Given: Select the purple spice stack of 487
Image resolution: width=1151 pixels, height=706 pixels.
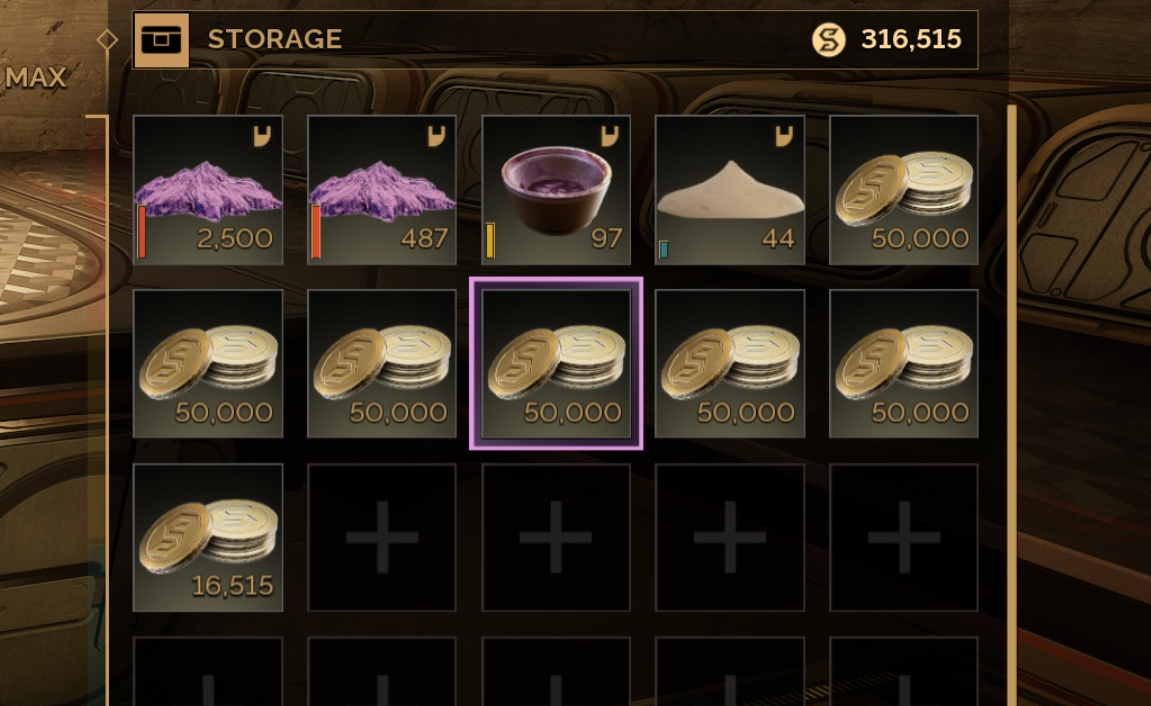Looking at the screenshot, I should click(x=382, y=189).
